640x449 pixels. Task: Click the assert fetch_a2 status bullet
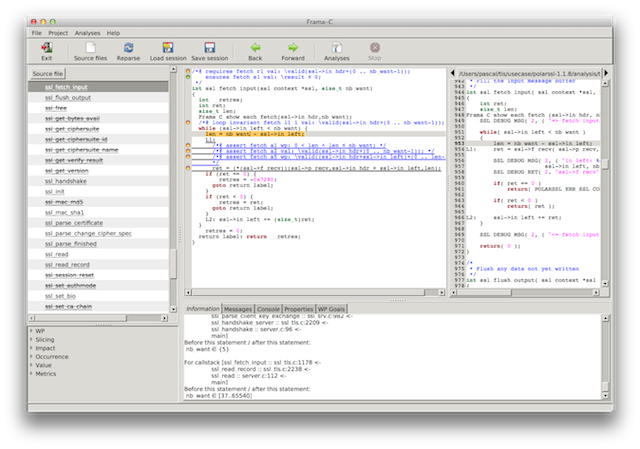pyautogui.click(x=188, y=151)
